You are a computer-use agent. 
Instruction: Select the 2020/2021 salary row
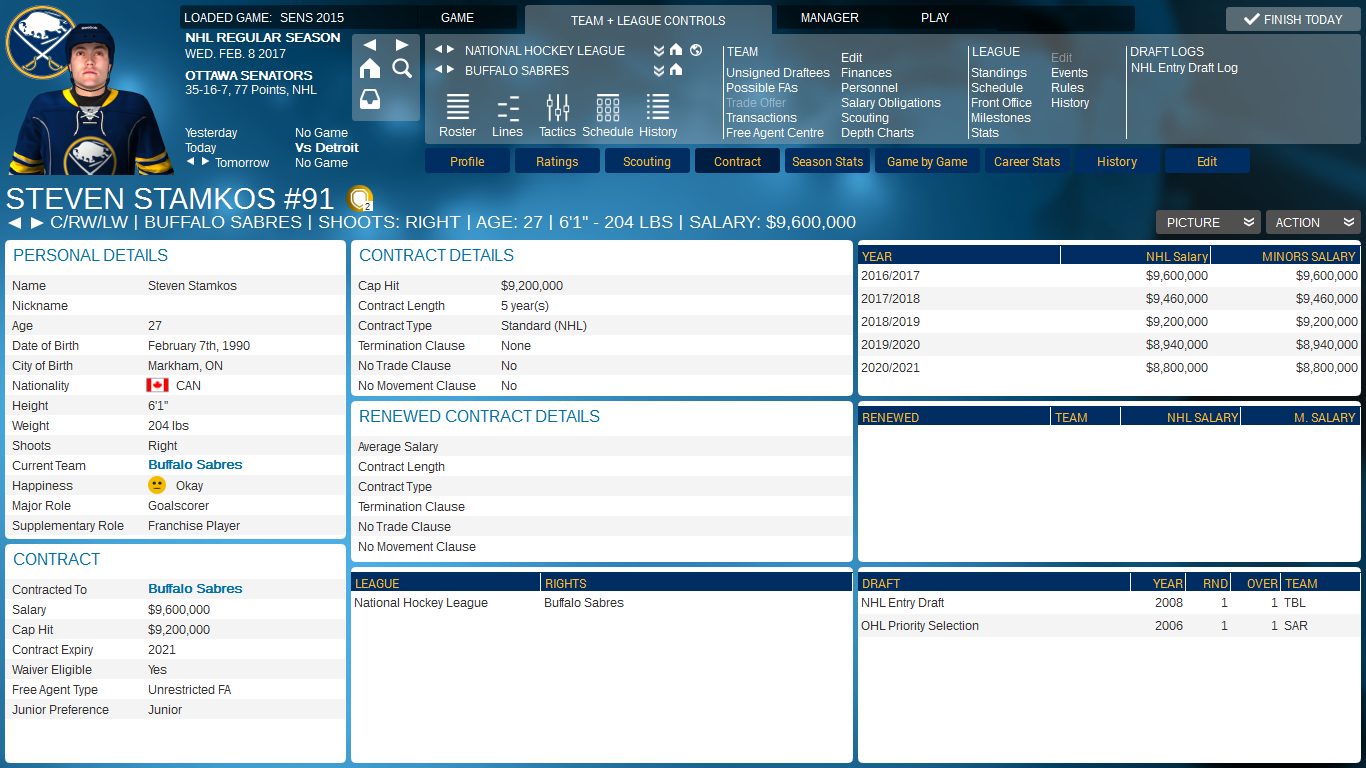tap(1109, 368)
